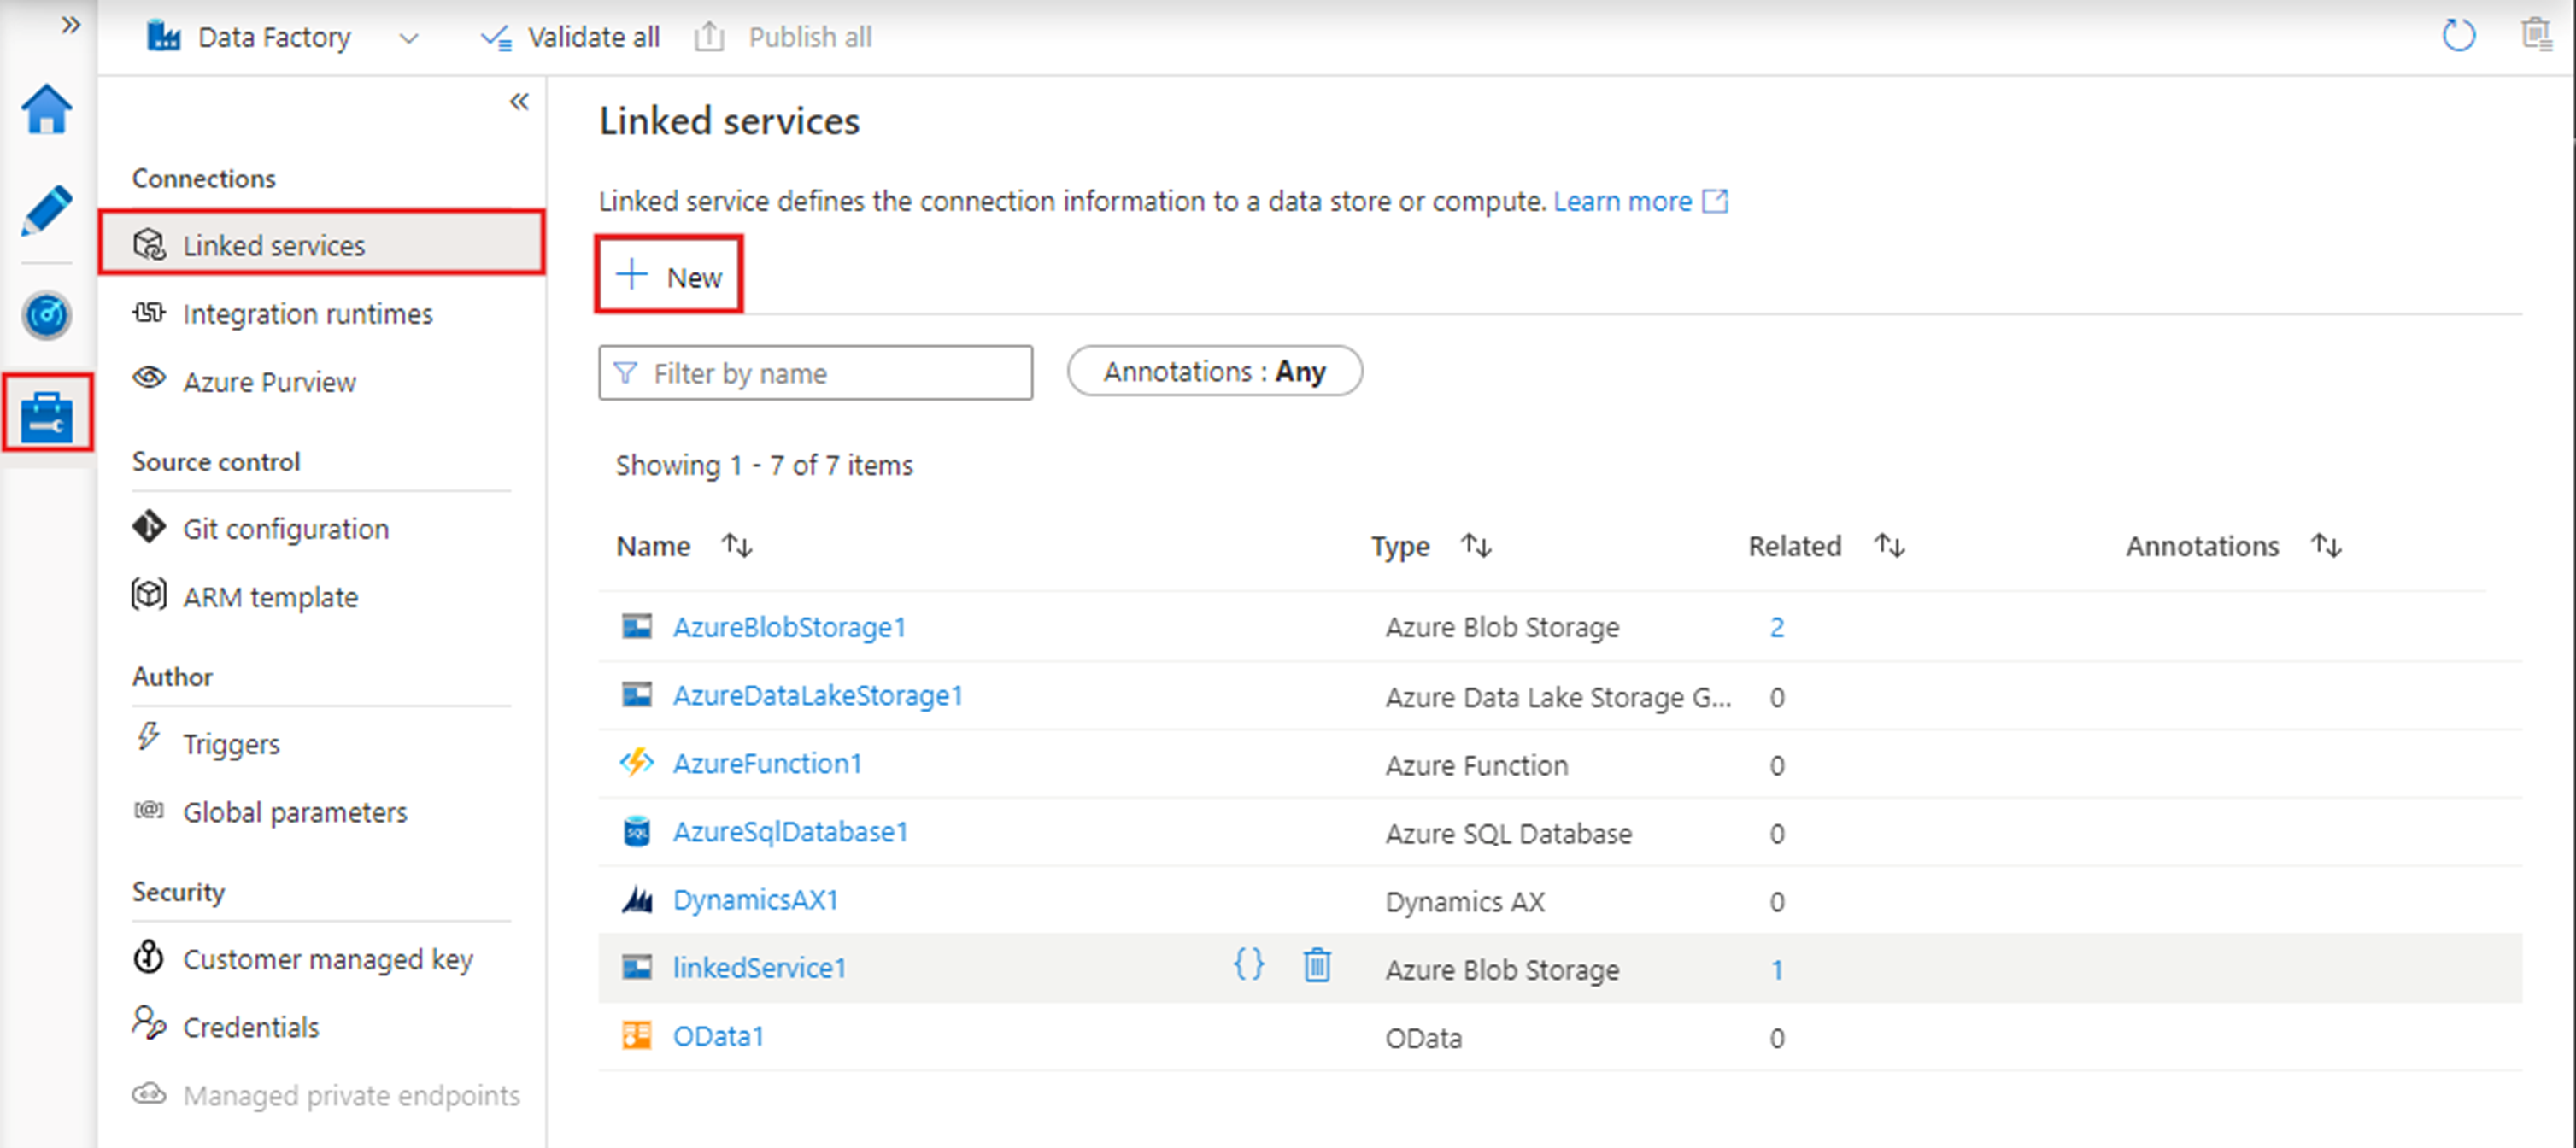Click the Filter by name field
The image size is (2576, 1148).
pos(816,373)
